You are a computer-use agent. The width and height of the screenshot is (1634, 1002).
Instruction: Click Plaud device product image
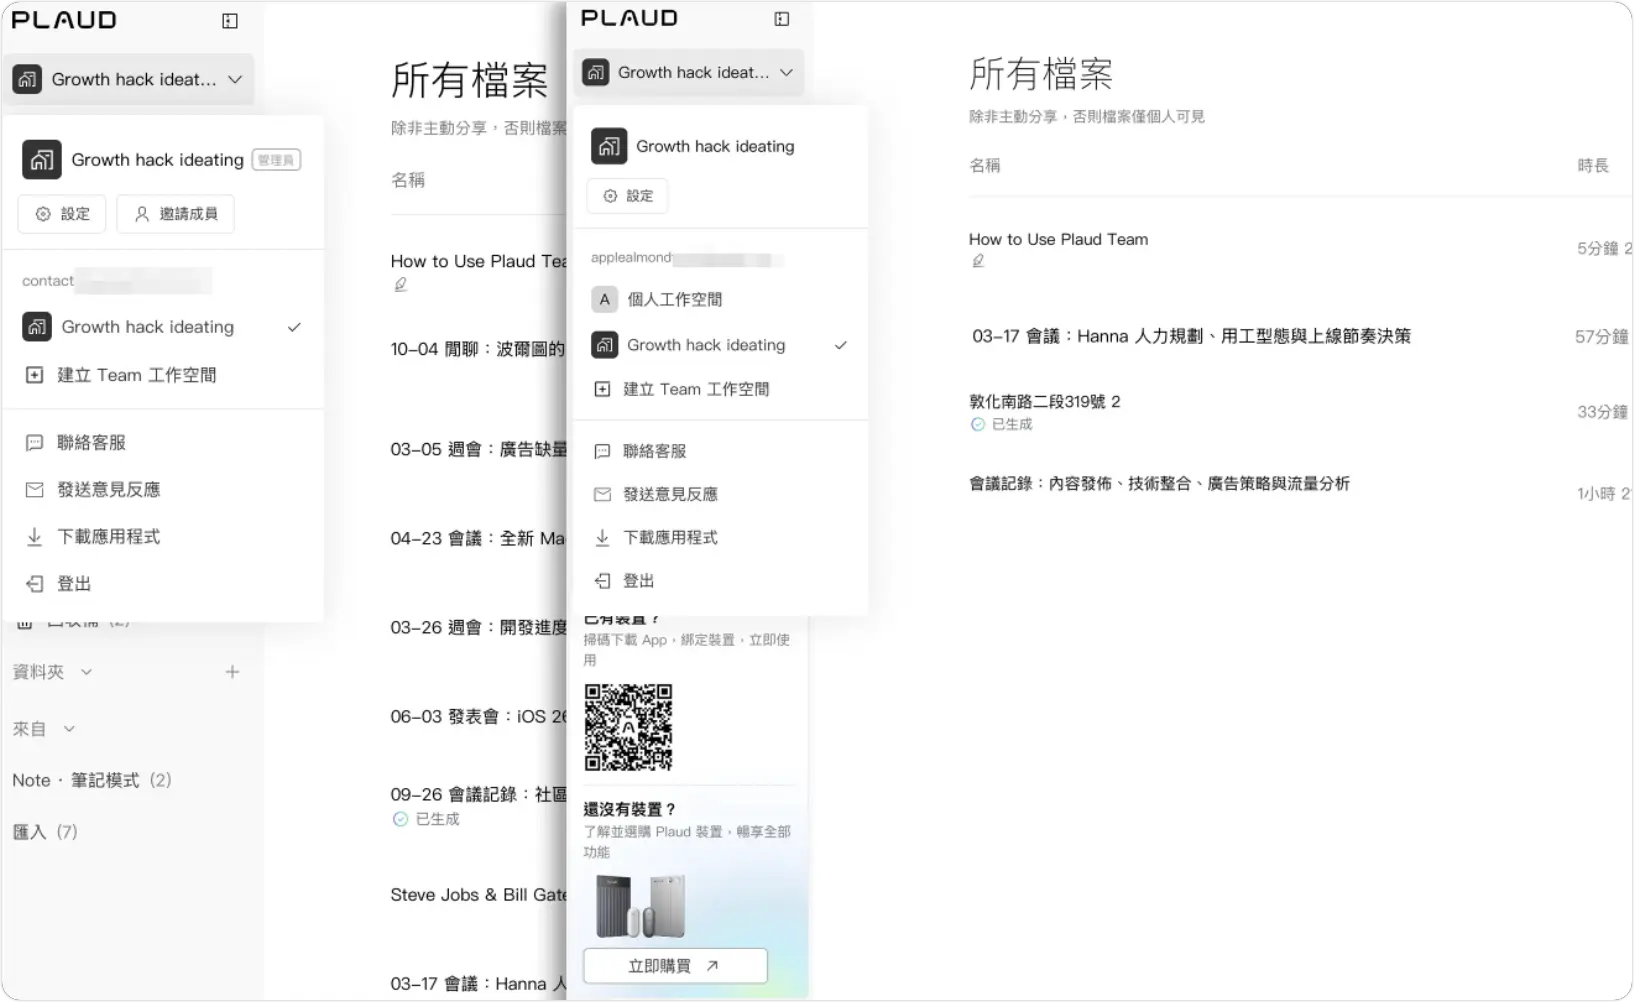(640, 907)
